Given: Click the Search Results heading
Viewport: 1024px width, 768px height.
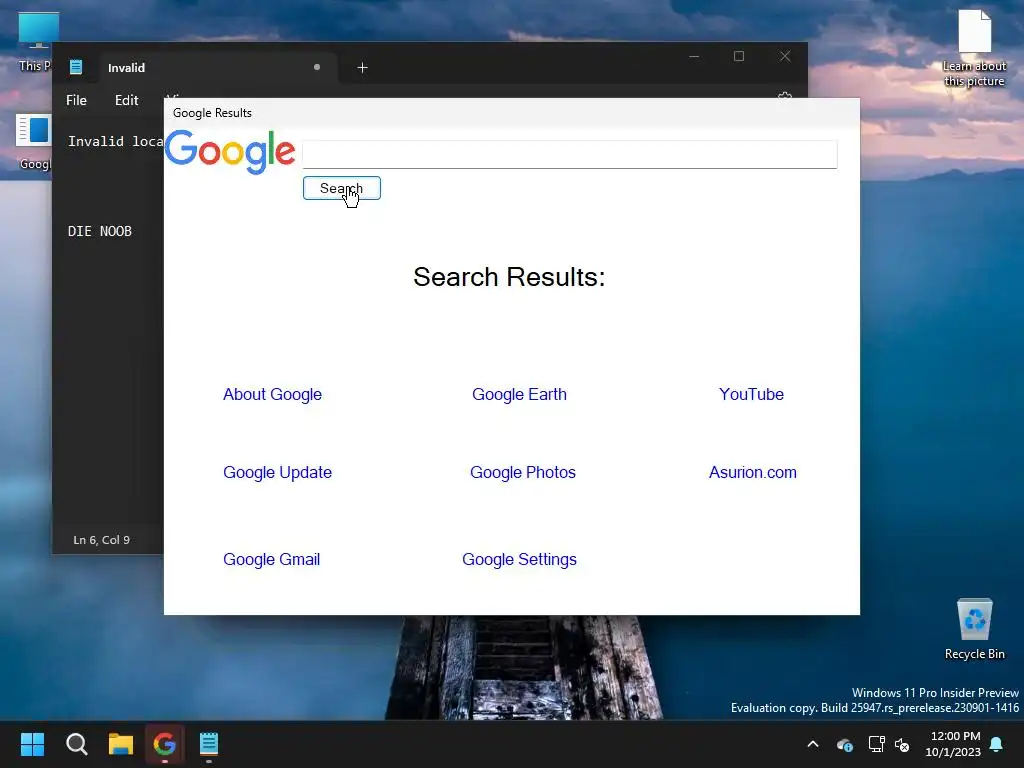Looking at the screenshot, I should (509, 277).
